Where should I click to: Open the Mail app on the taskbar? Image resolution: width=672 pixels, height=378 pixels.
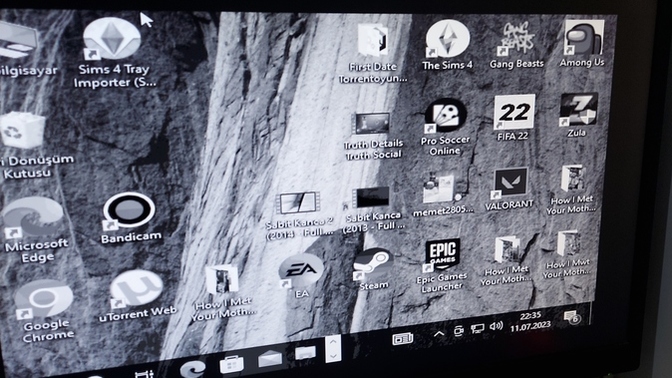pos(270,358)
